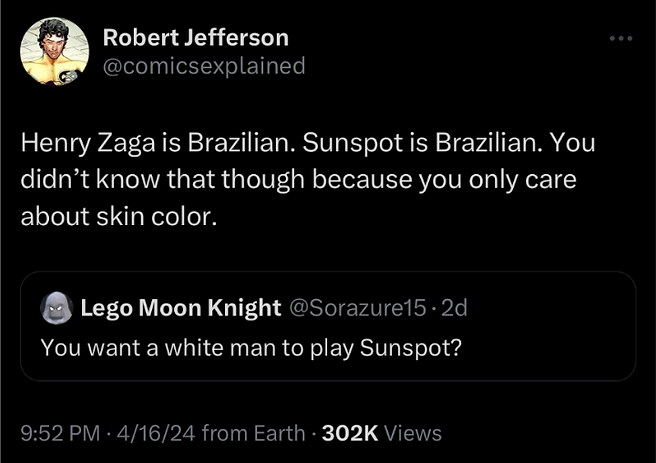The width and height of the screenshot is (656, 463).
Task: Click the line "about skin color."
Action: tap(118, 216)
